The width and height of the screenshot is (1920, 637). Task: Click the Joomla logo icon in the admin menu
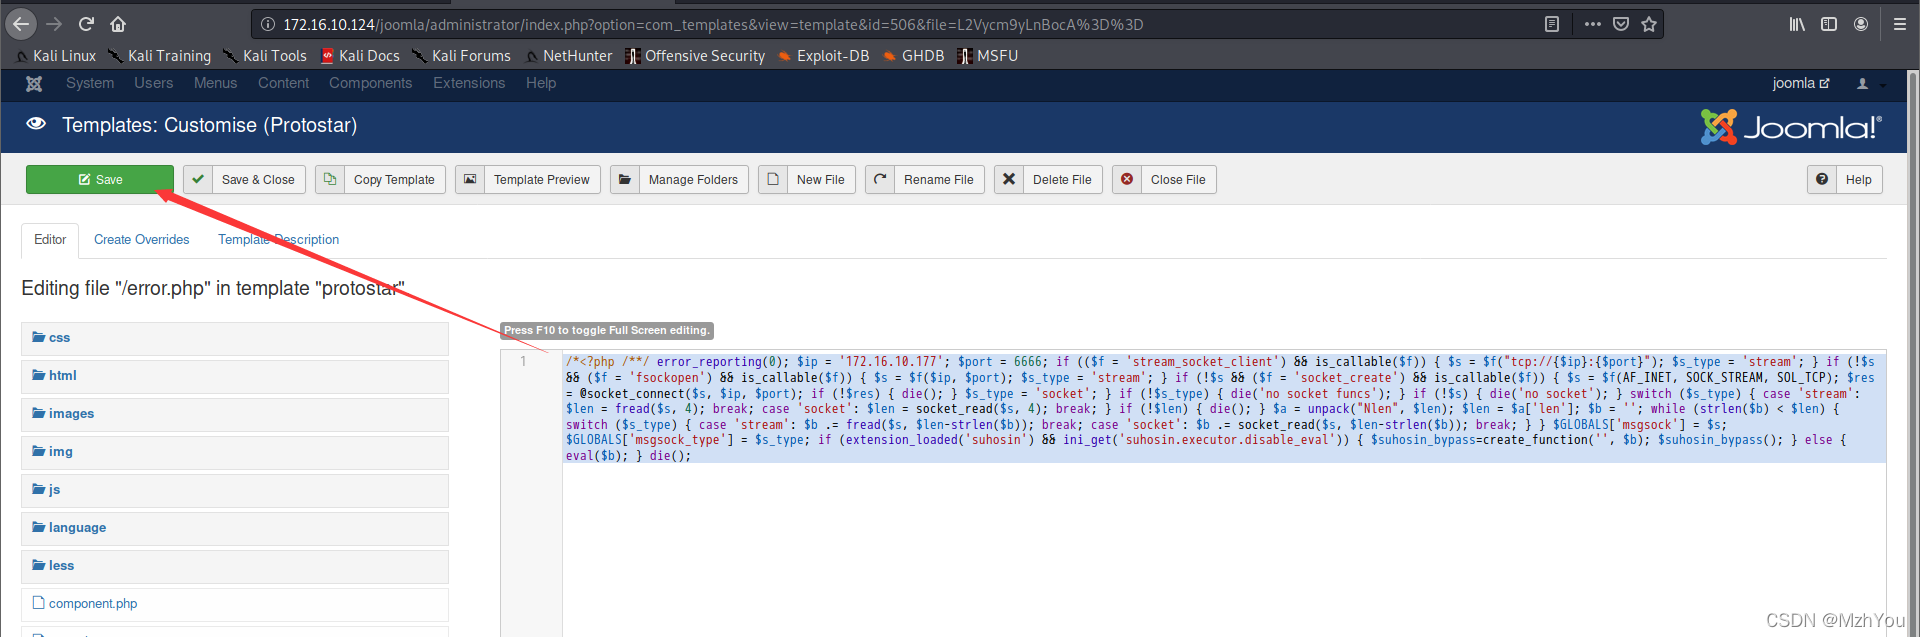tap(34, 84)
